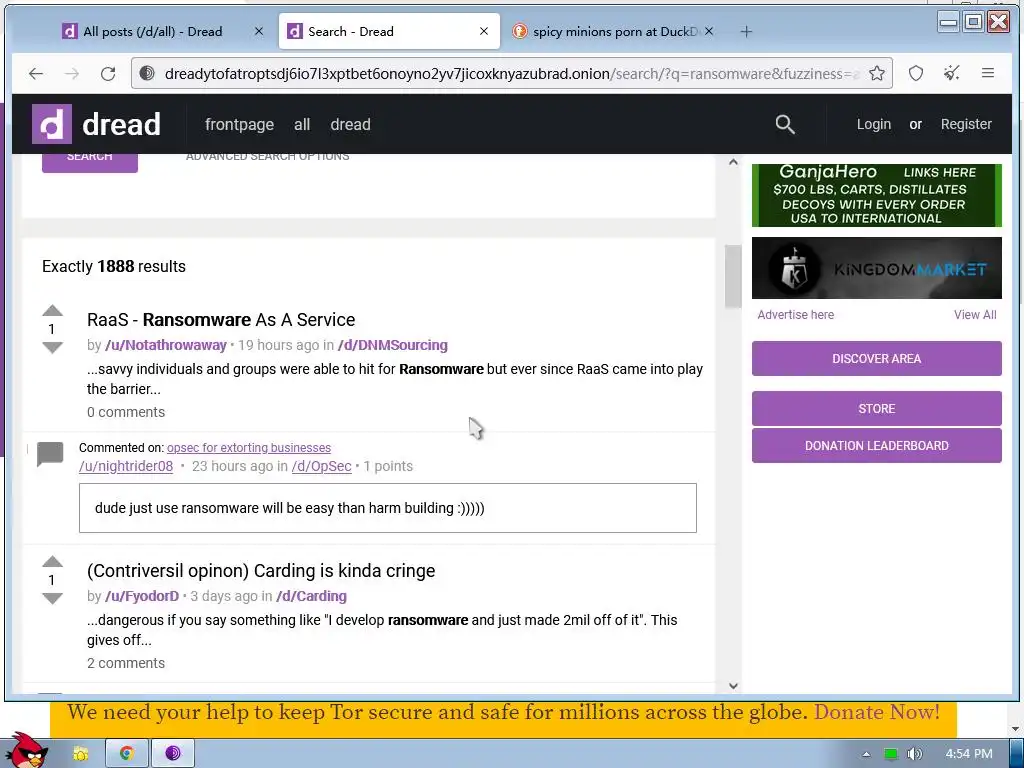Open the browser hamburger menu

click(x=988, y=74)
